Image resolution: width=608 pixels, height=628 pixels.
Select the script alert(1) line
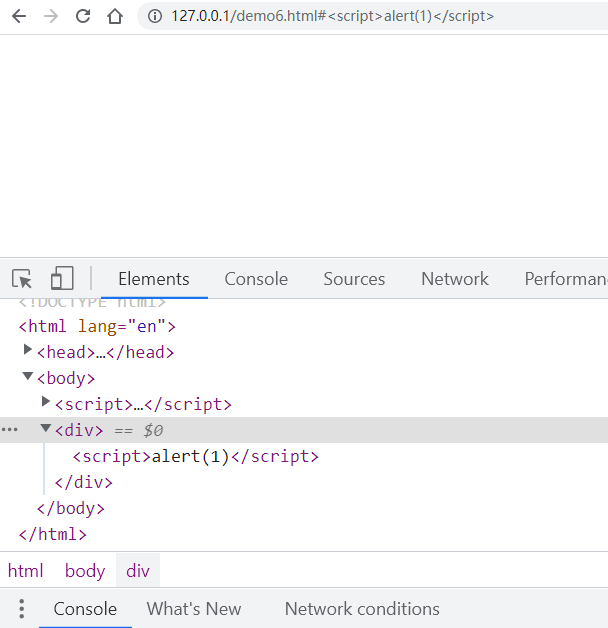tap(195, 457)
